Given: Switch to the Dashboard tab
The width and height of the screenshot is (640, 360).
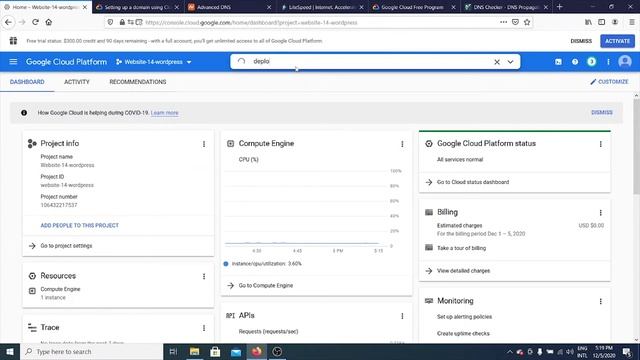Looking at the screenshot, I should pyautogui.click(x=27, y=82).
